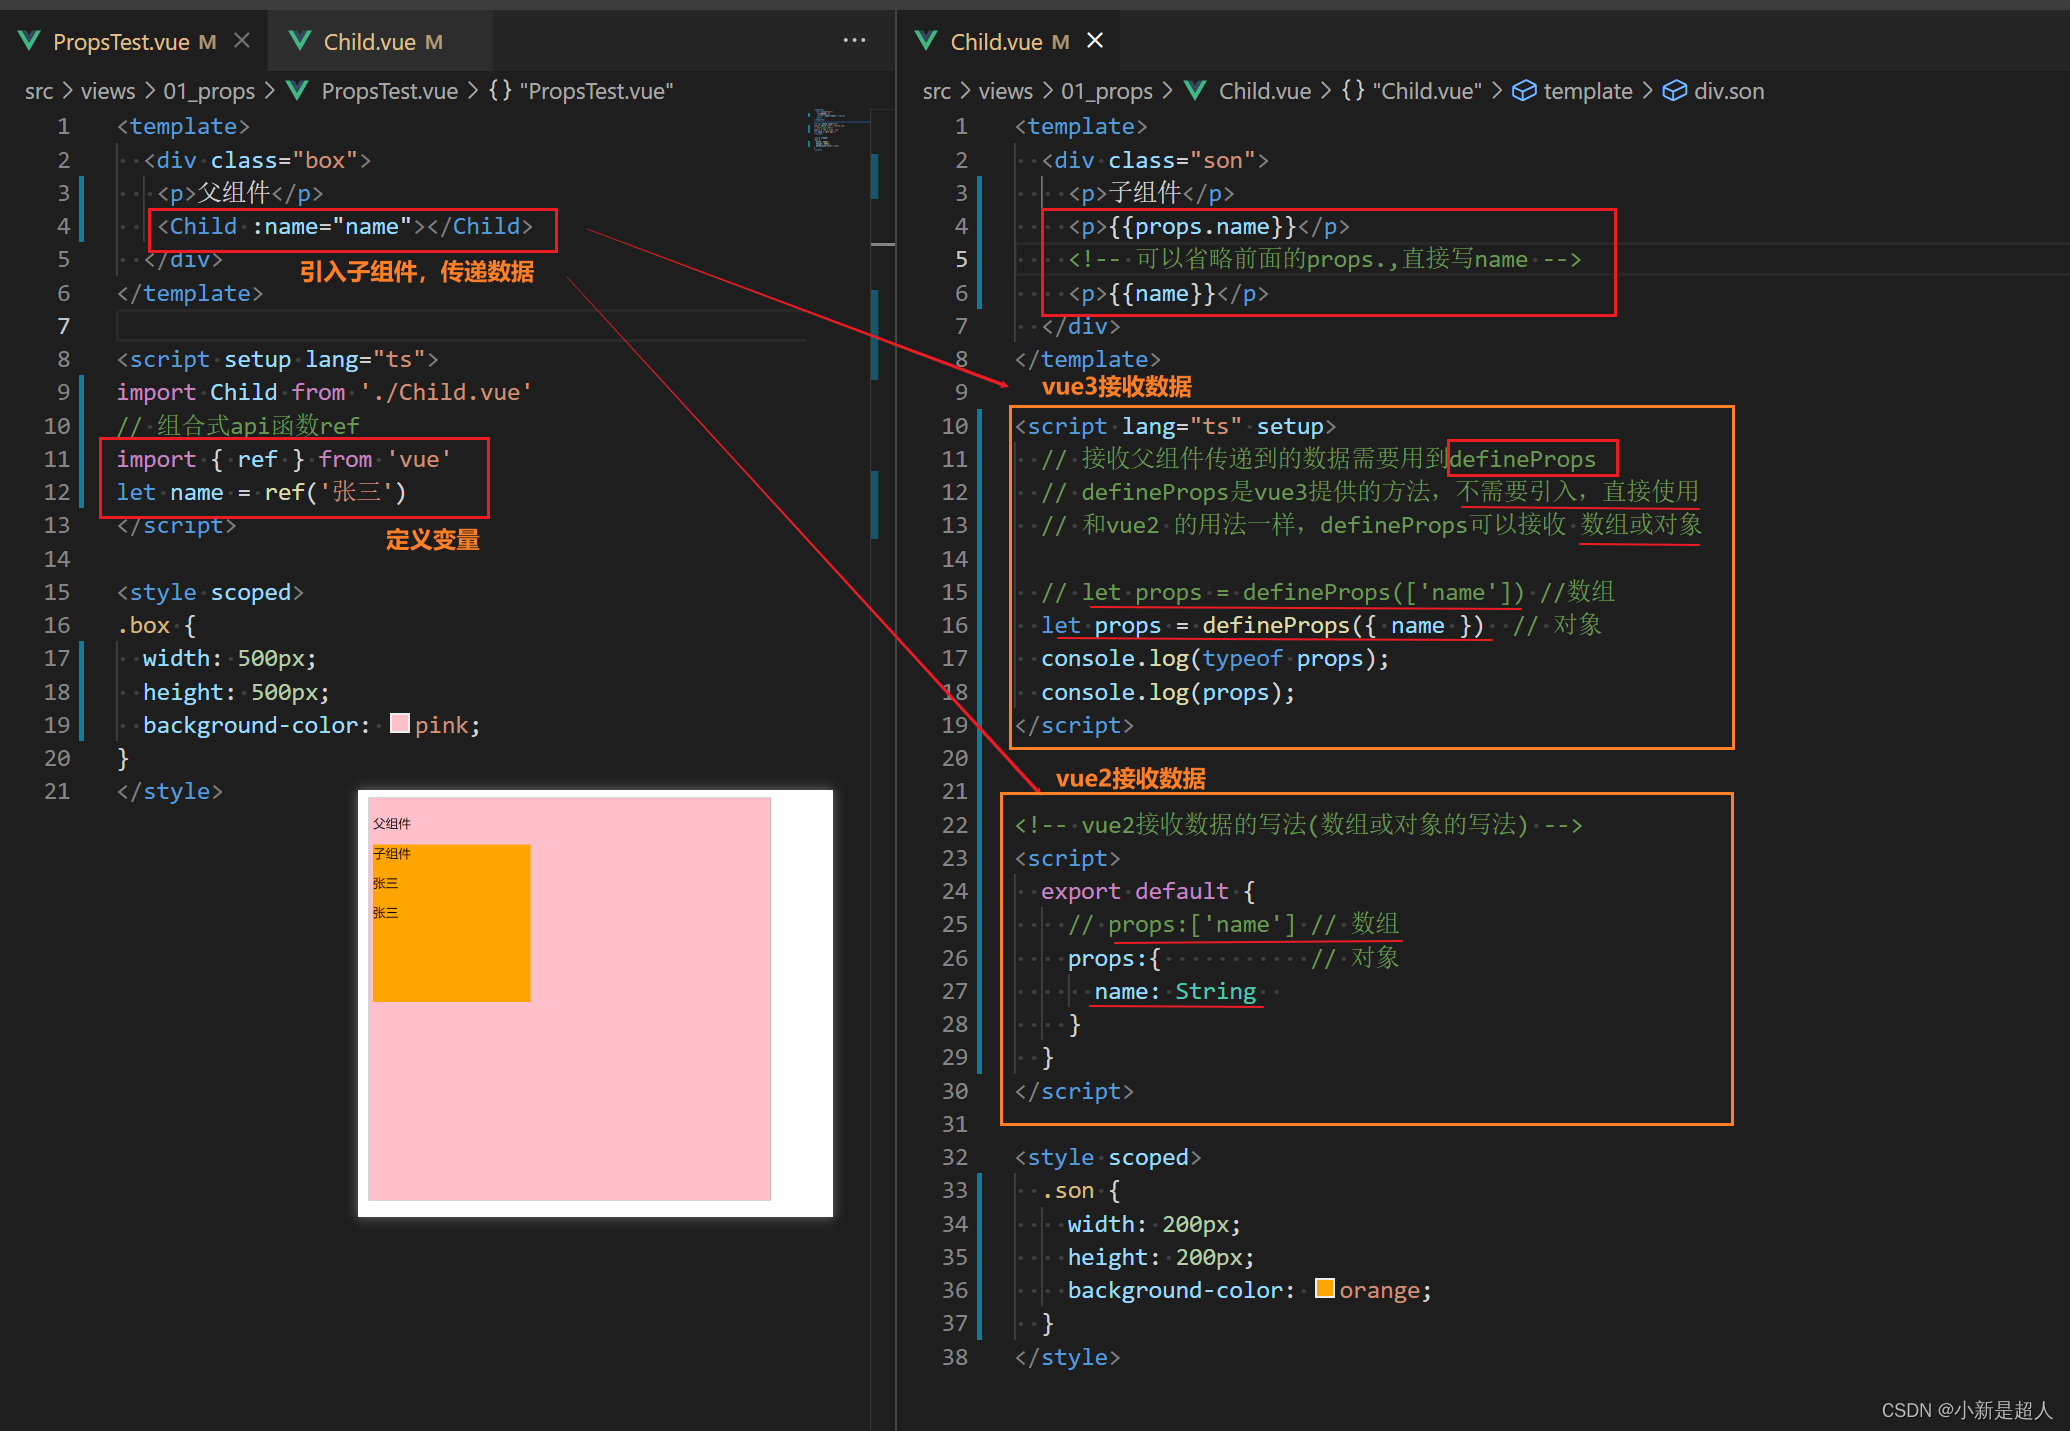
Task: Open 'src' in left breadcrumb
Action: 39,91
